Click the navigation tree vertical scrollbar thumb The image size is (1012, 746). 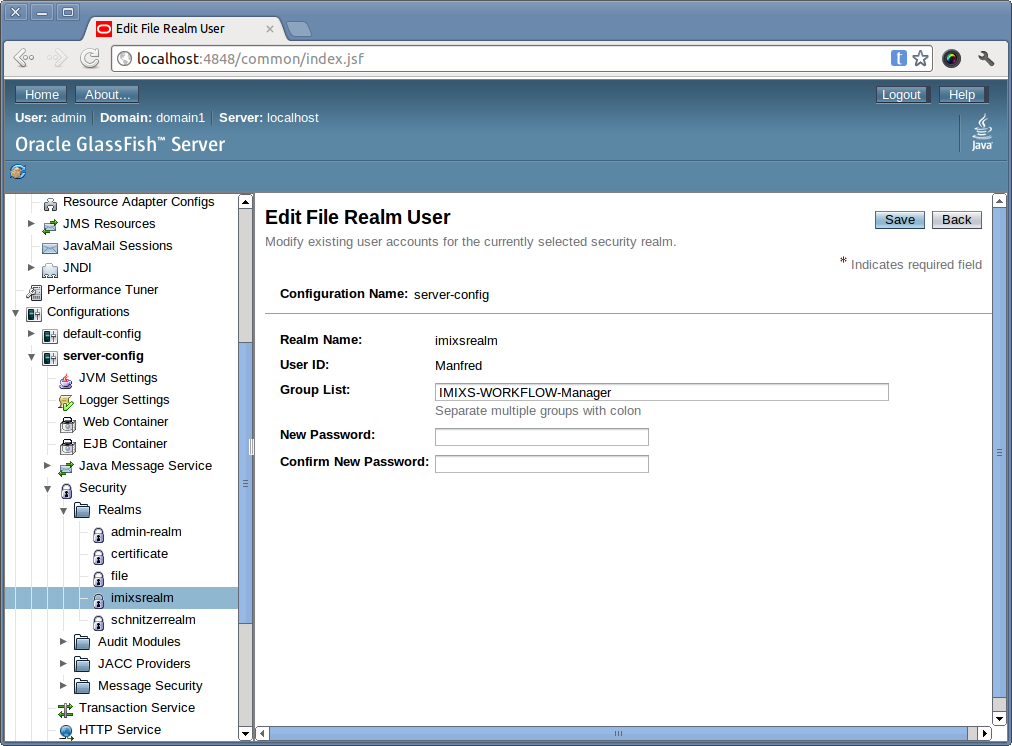[x=245, y=483]
